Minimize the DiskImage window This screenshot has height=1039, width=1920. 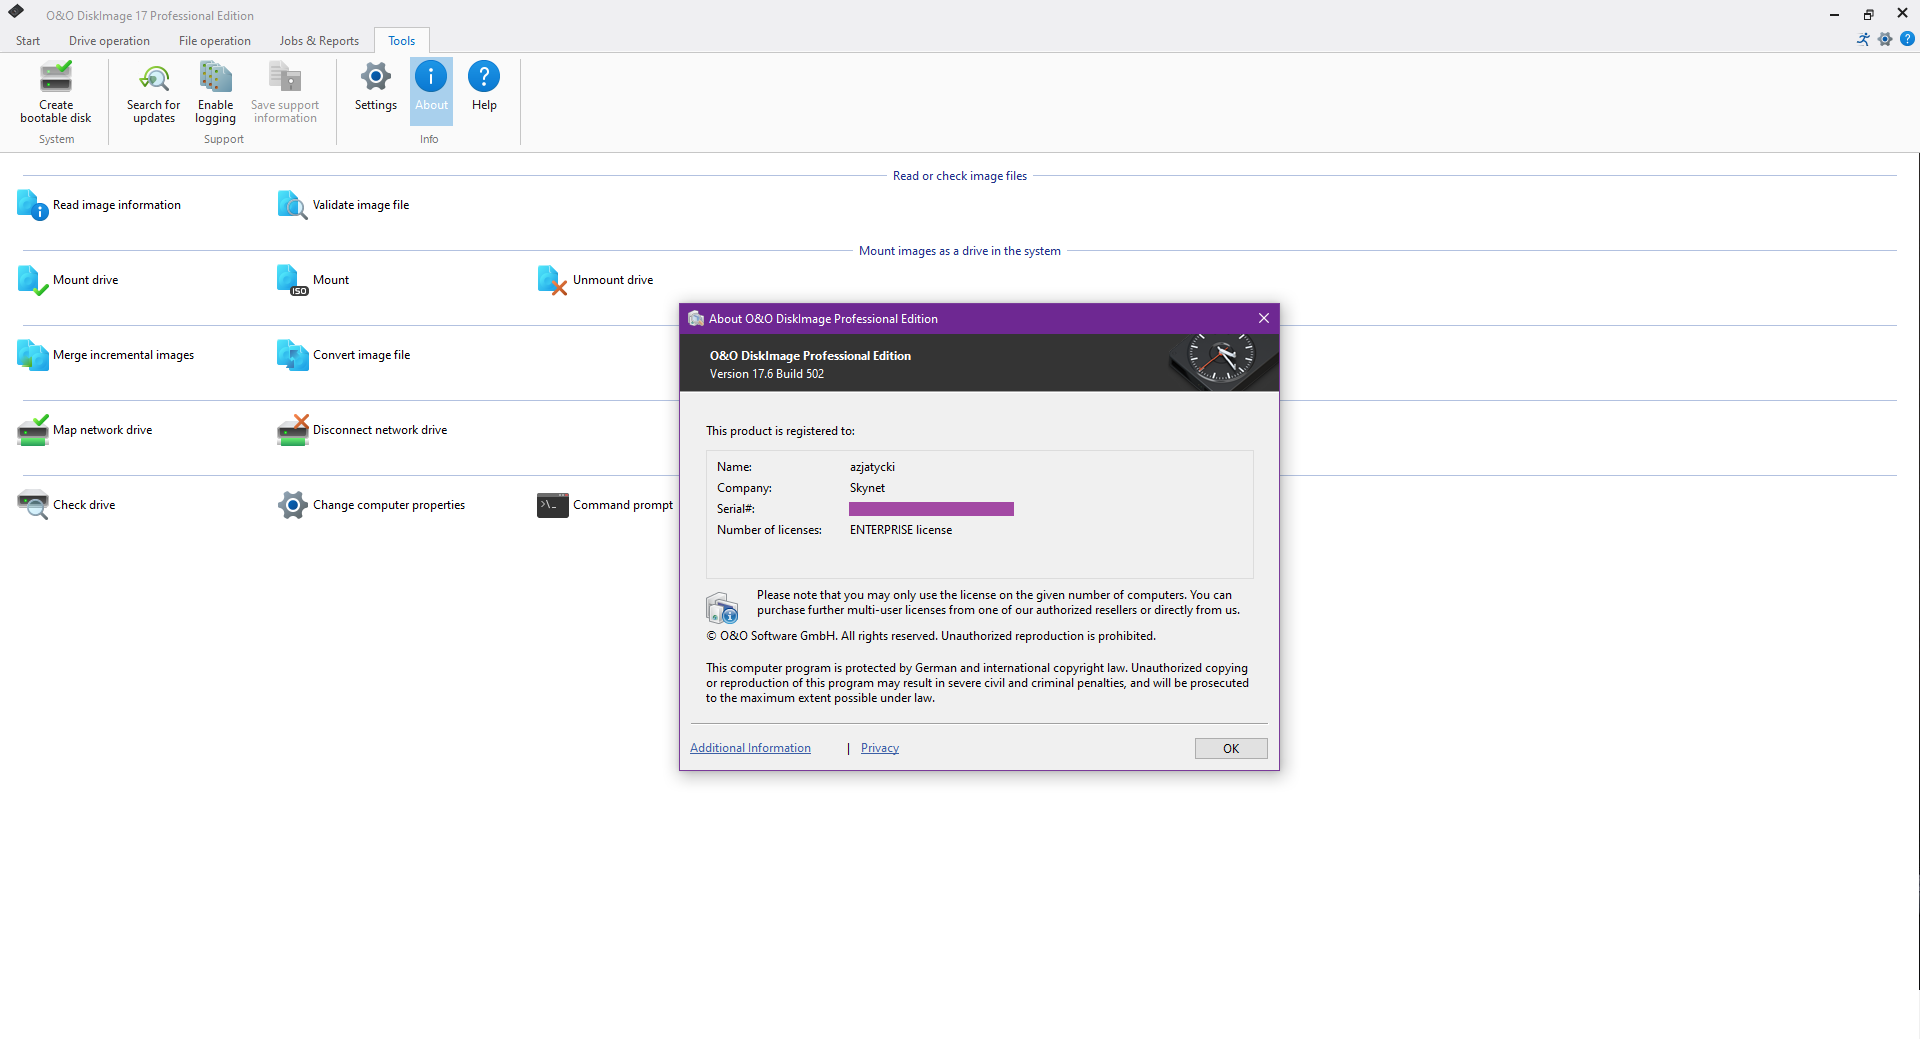[x=1834, y=14]
